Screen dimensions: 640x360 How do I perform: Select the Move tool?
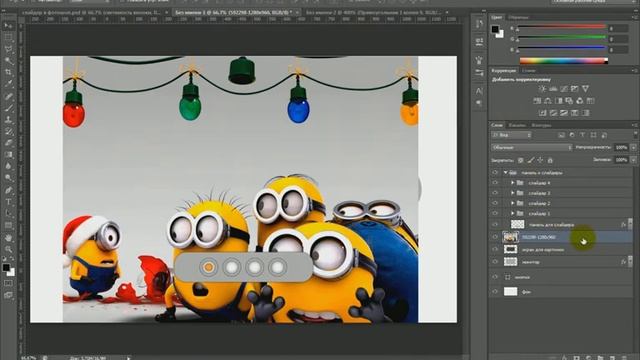click(x=8, y=25)
